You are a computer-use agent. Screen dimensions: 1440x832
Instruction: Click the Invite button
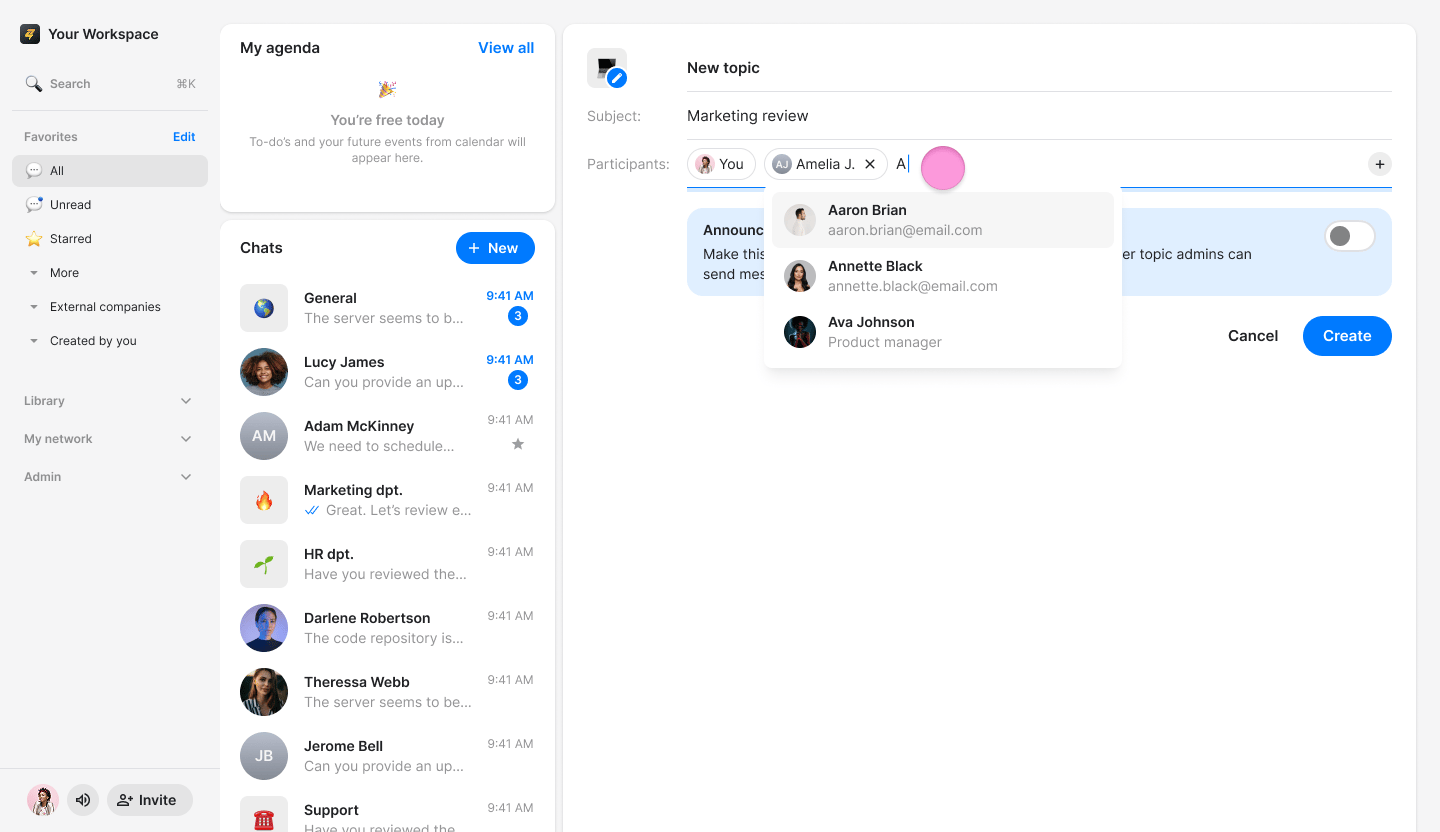pos(150,800)
